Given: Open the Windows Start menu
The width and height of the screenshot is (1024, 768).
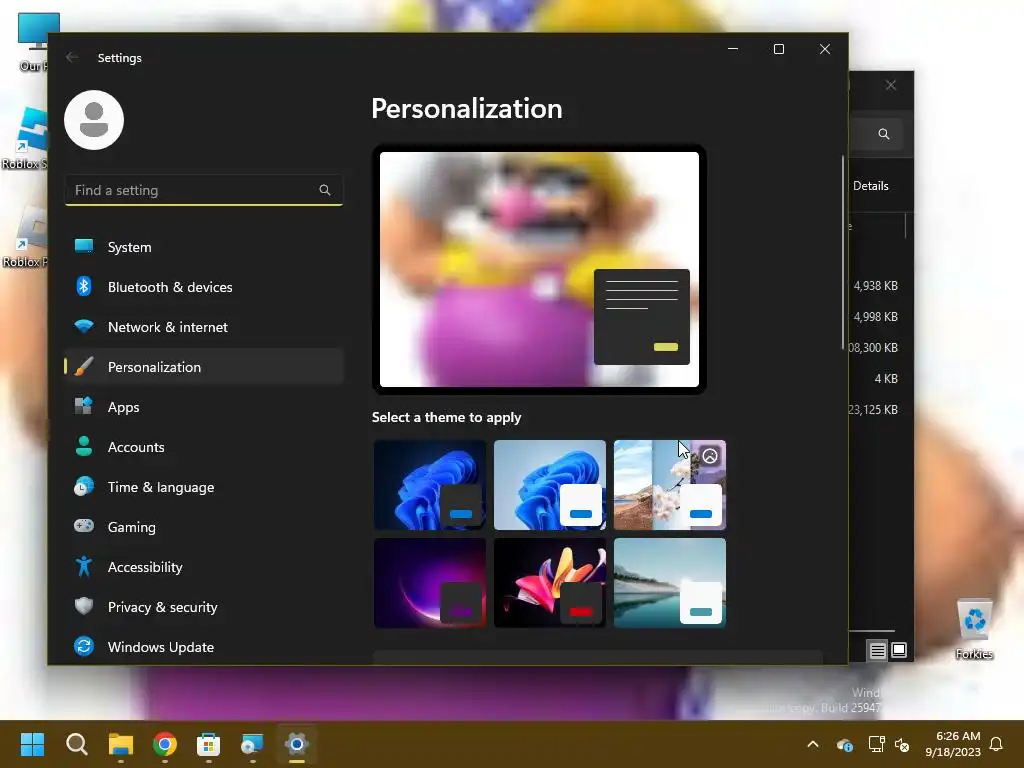Looking at the screenshot, I should coord(33,744).
